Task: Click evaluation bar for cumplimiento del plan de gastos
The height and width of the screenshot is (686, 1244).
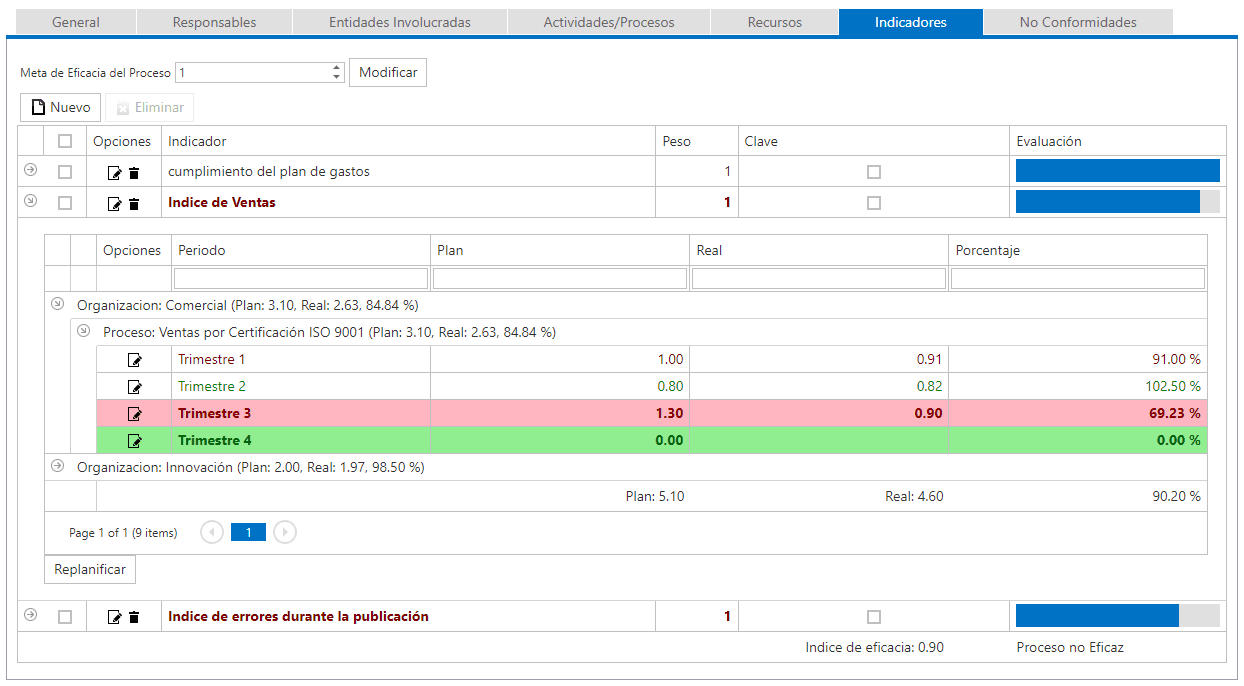Action: (1118, 171)
